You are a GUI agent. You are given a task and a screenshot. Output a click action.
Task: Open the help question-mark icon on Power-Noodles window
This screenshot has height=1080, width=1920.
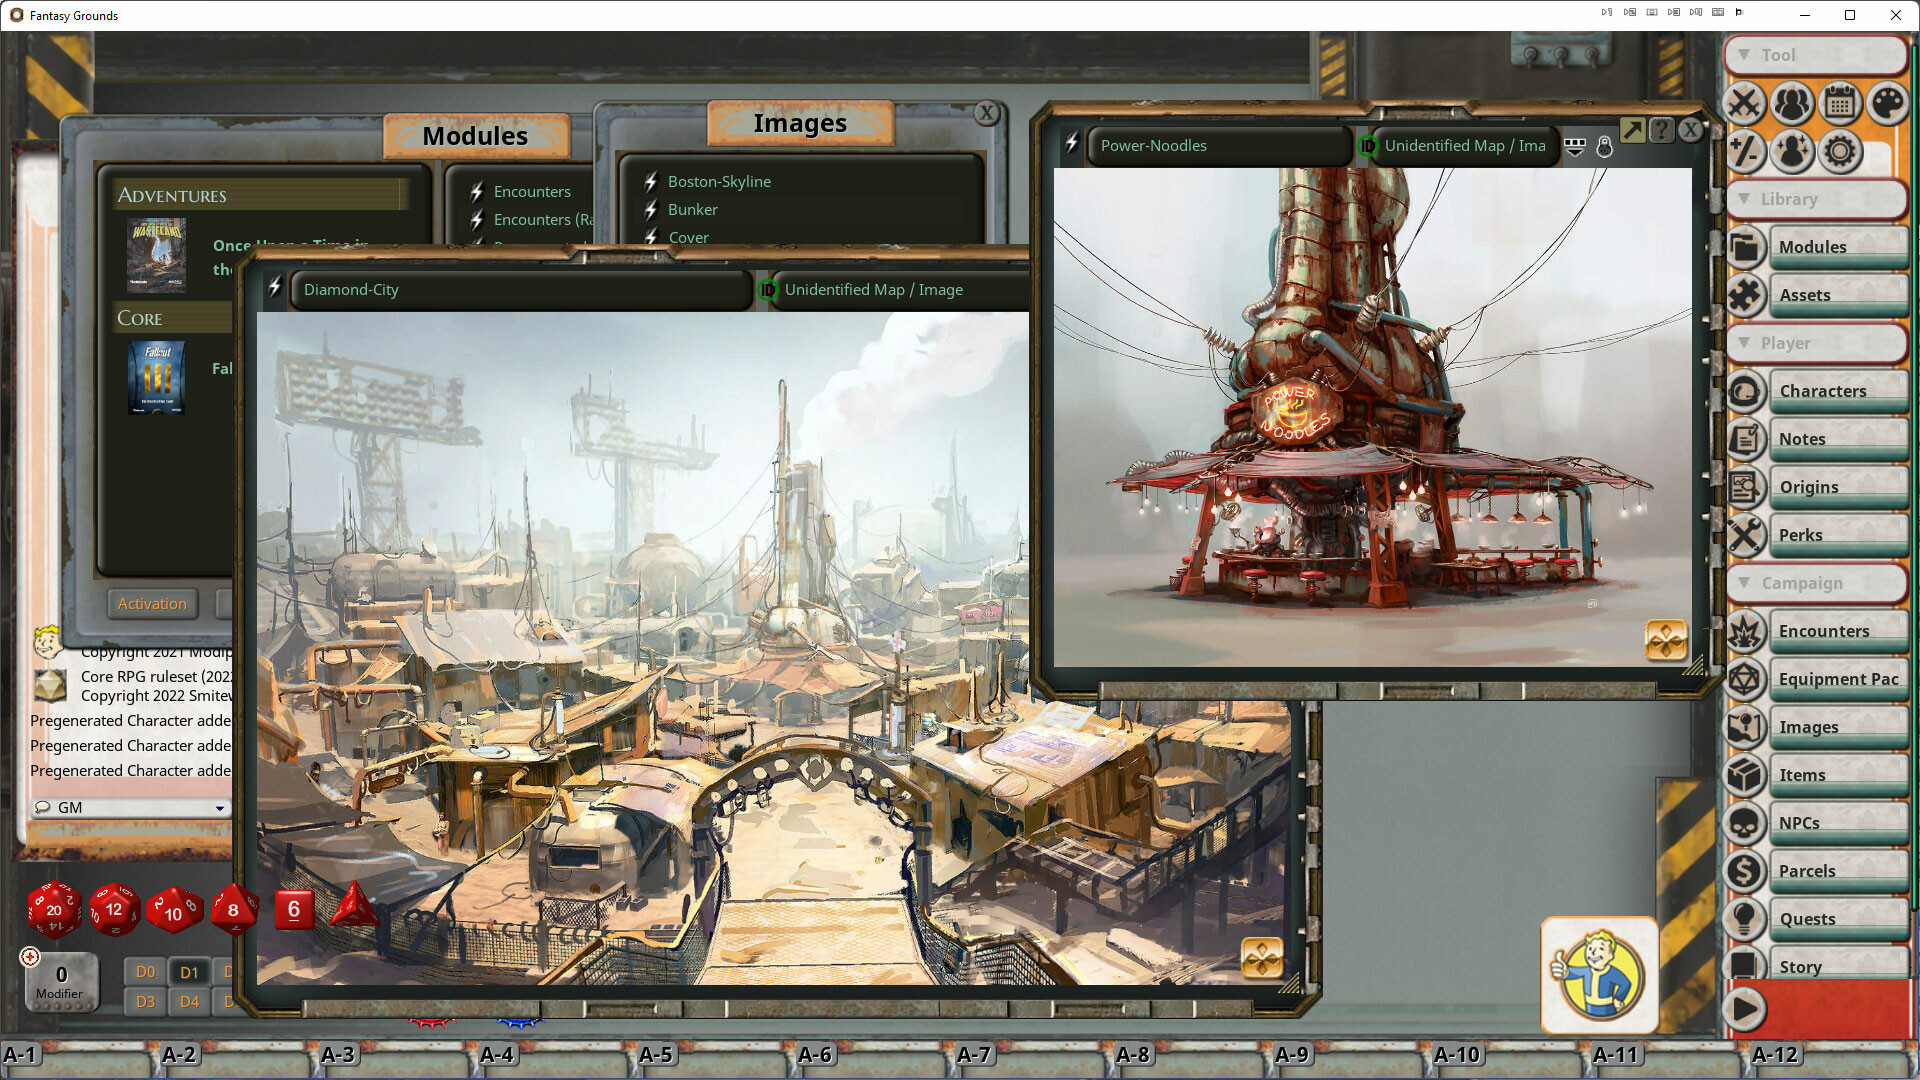click(1661, 130)
